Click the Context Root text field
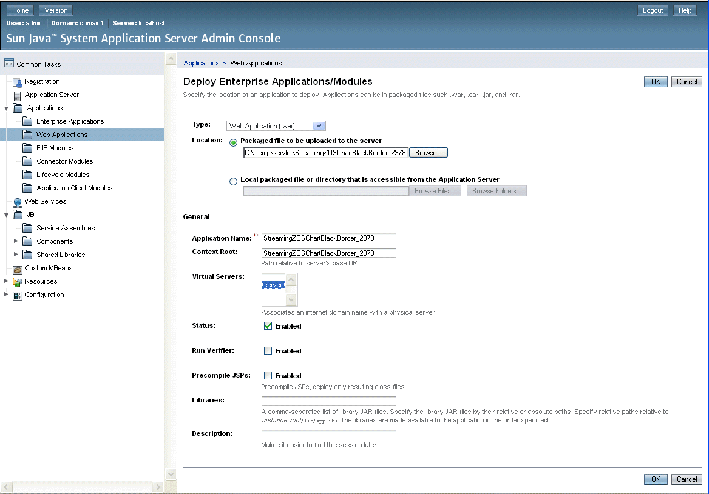 (x=329, y=254)
